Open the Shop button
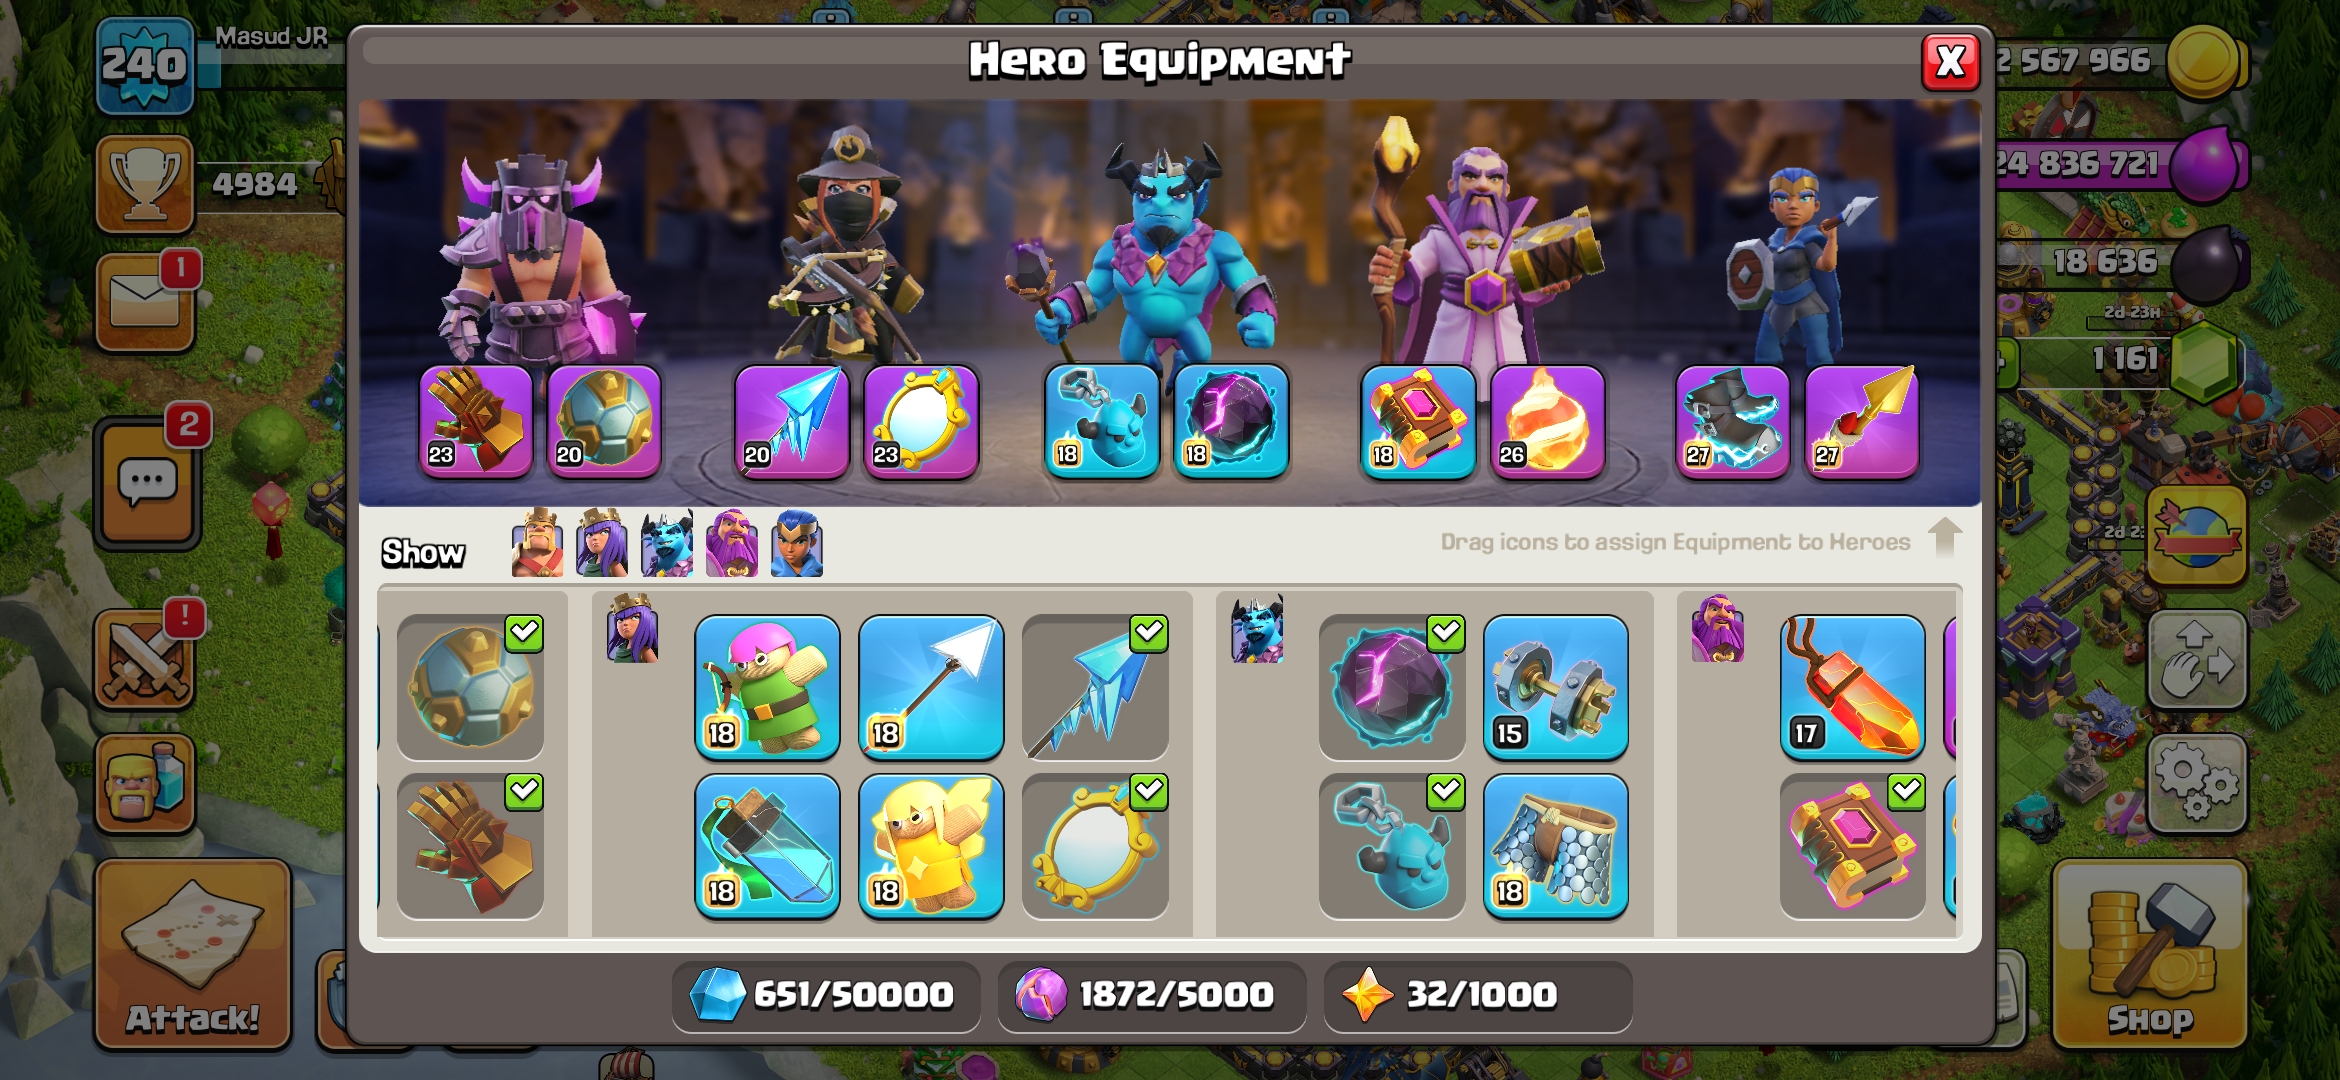Viewport: 2340px width, 1080px height. (x=2149, y=955)
